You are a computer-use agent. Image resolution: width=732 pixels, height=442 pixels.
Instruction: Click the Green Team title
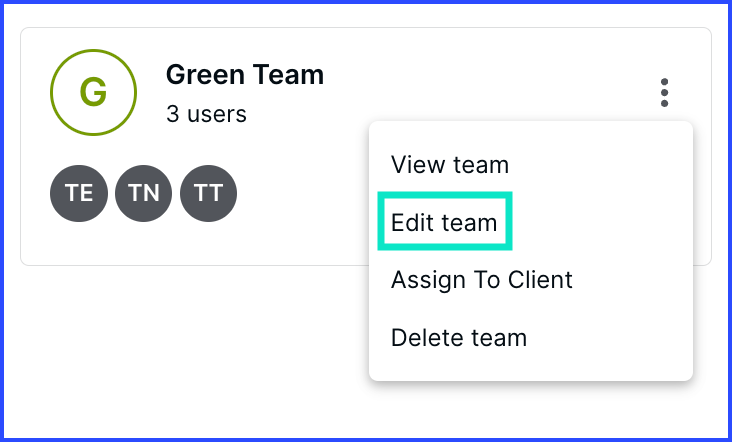click(x=245, y=75)
